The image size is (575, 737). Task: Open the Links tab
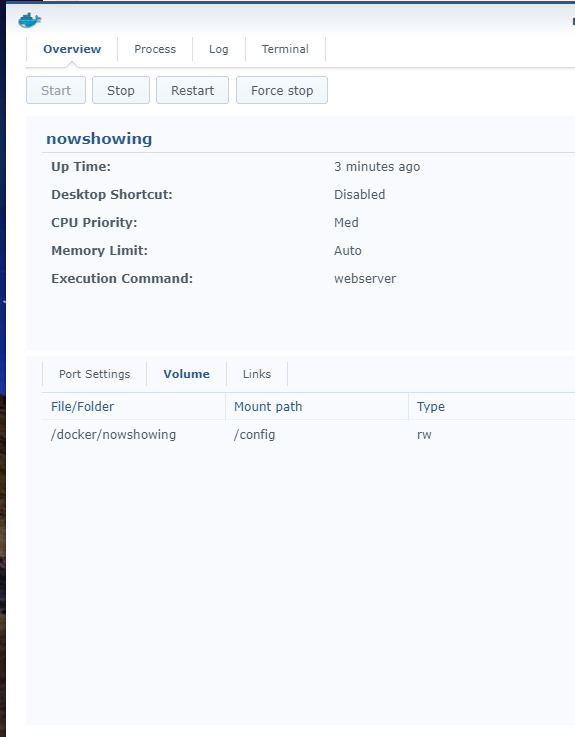pos(257,374)
